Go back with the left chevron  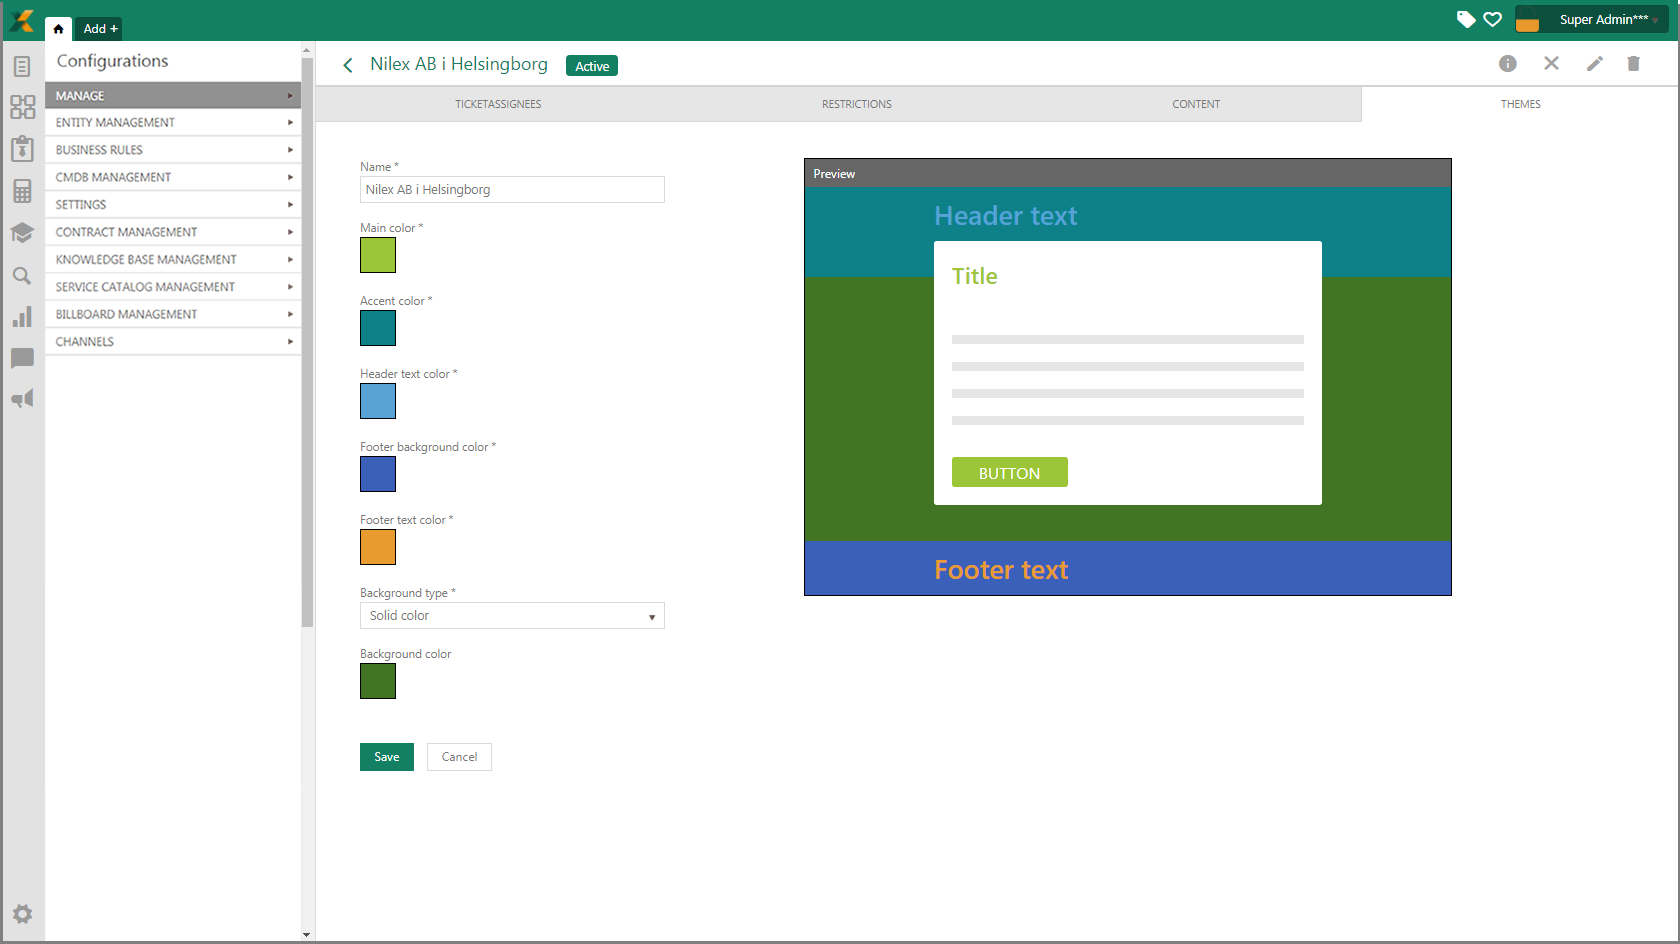pos(348,65)
